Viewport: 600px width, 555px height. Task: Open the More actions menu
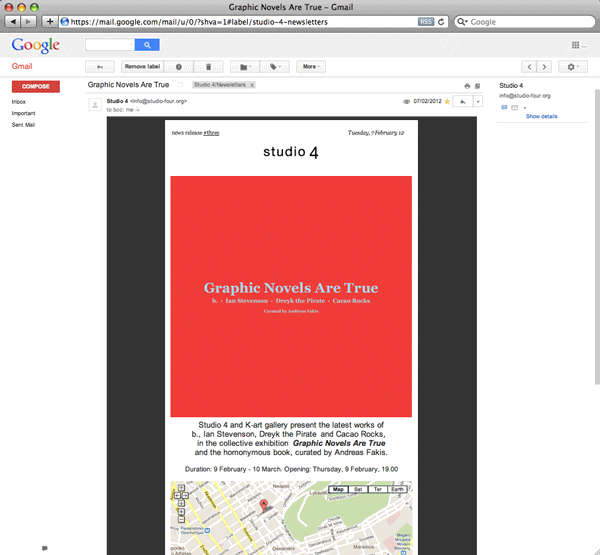(x=311, y=67)
